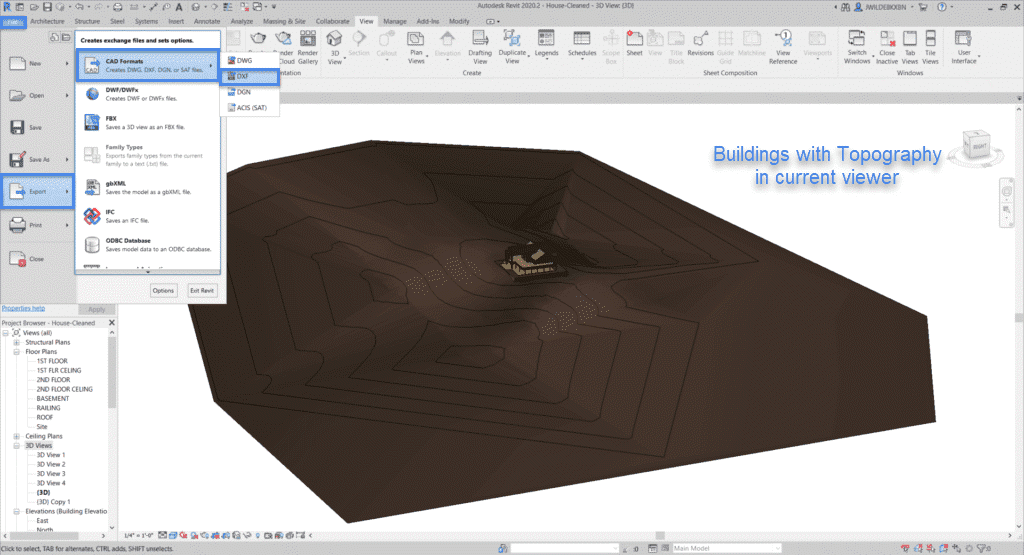
Task: Select BASEMENT plan view
Action: pyautogui.click(x=52, y=398)
